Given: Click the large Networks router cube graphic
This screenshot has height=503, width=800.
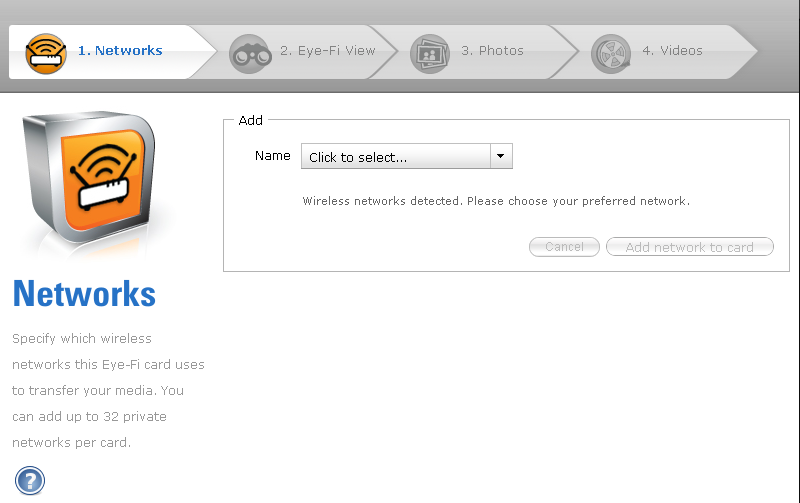Looking at the screenshot, I should (x=89, y=179).
